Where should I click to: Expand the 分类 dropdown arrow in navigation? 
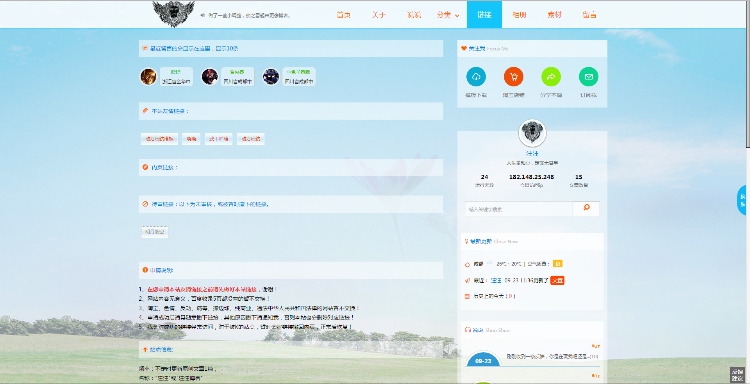(x=457, y=16)
